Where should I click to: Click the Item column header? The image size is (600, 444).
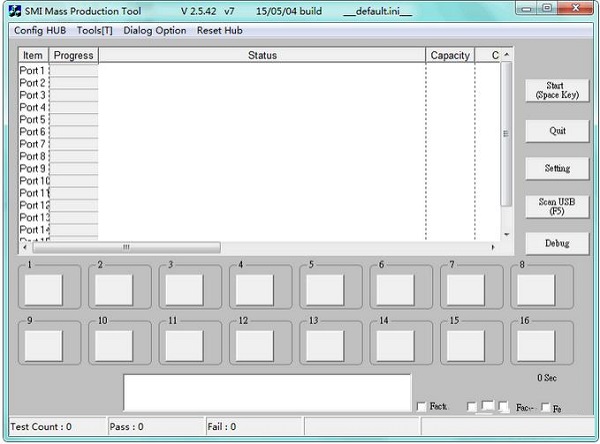pos(33,56)
